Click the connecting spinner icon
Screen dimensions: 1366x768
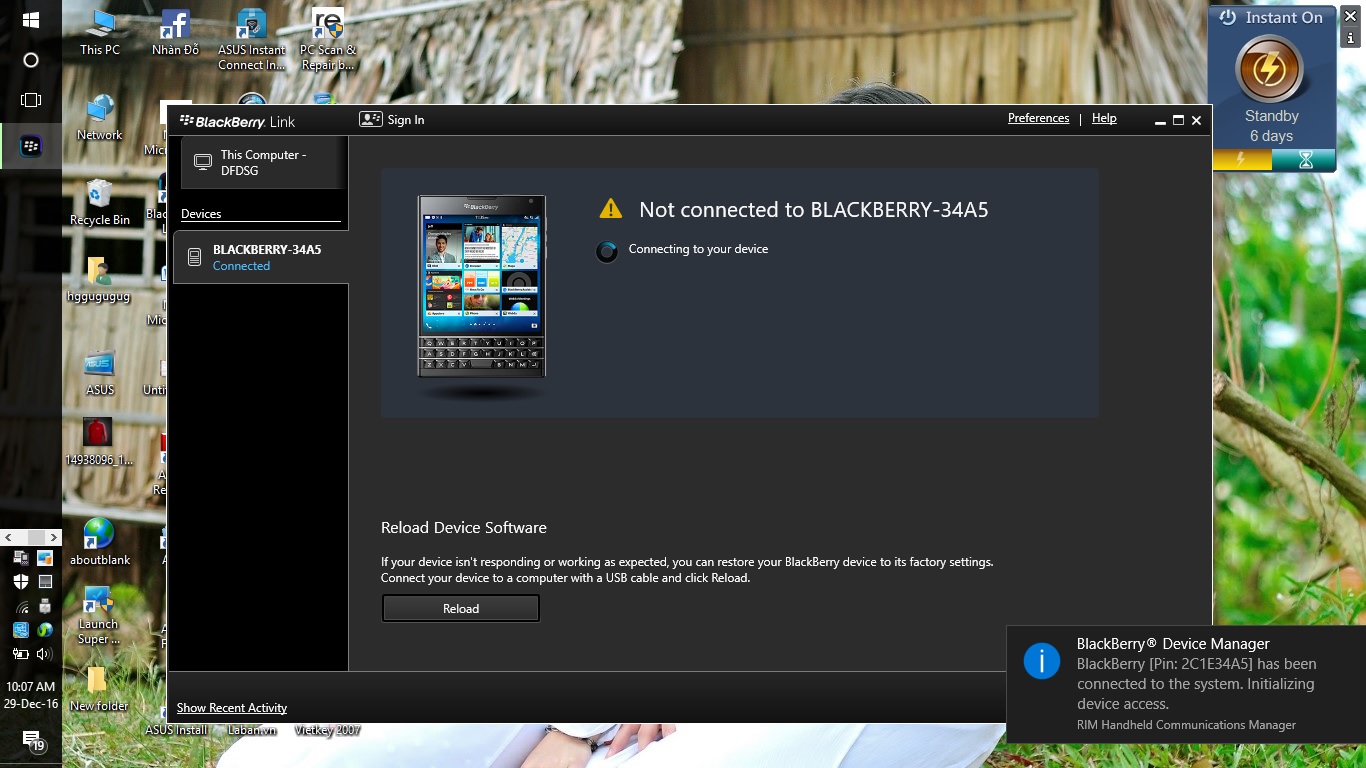[x=607, y=251]
